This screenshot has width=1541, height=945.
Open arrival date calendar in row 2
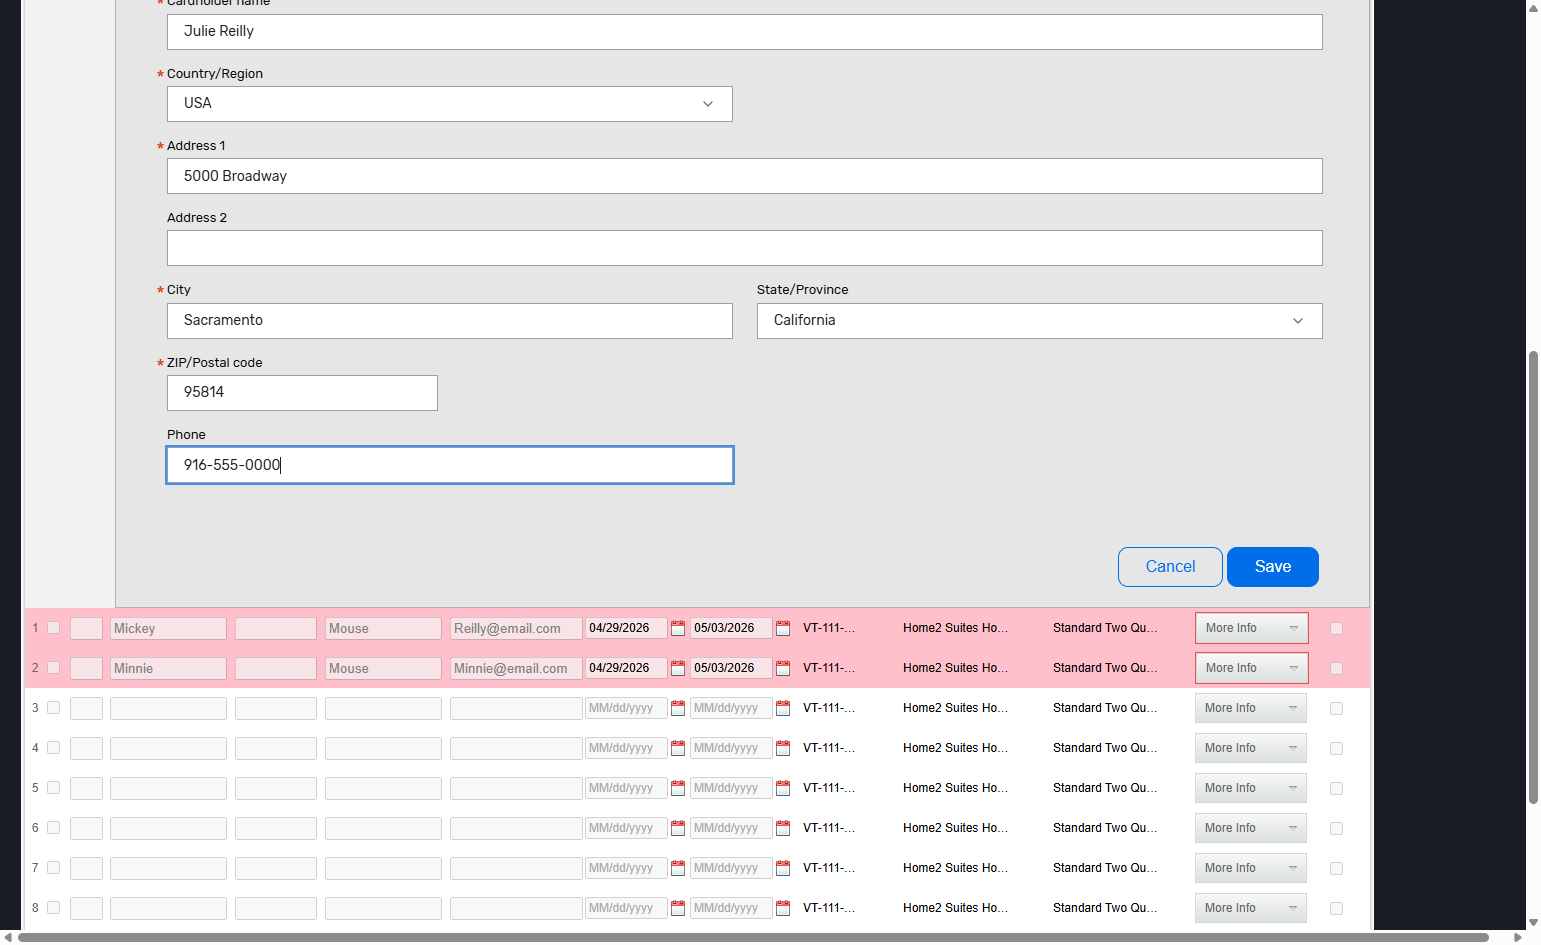pos(678,668)
